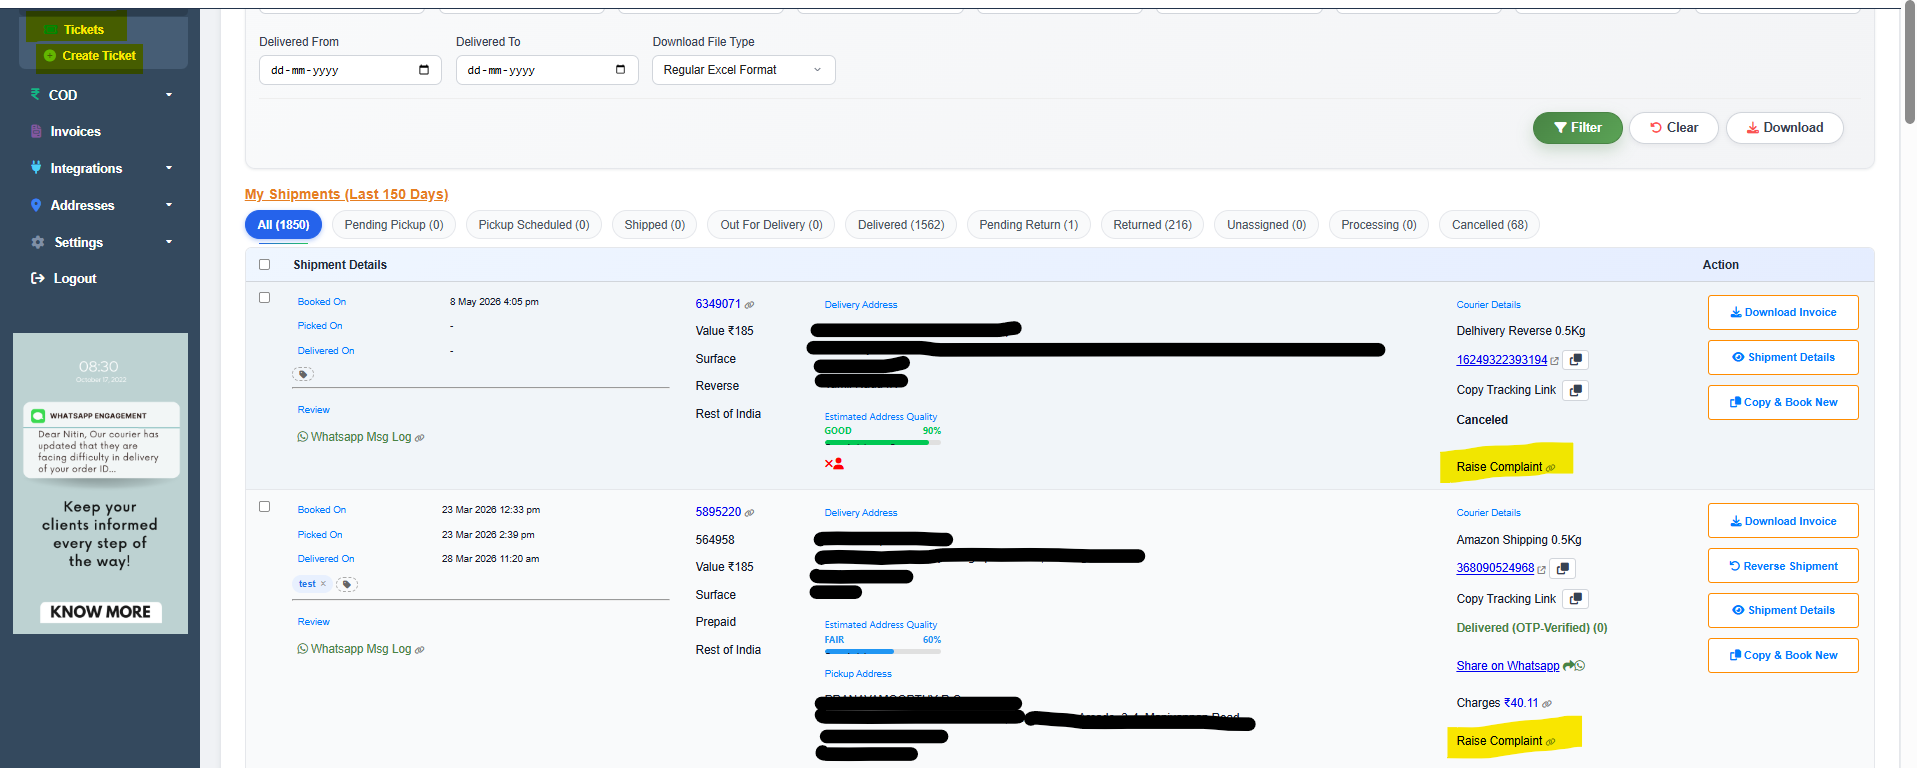Open Out For Delivery (0) tab

tap(772, 225)
